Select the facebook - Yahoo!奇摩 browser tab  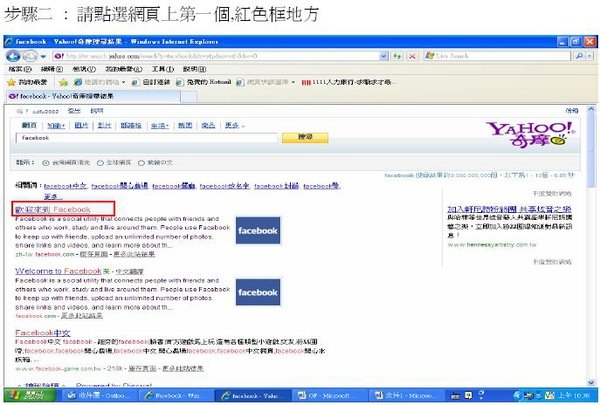[93, 96]
